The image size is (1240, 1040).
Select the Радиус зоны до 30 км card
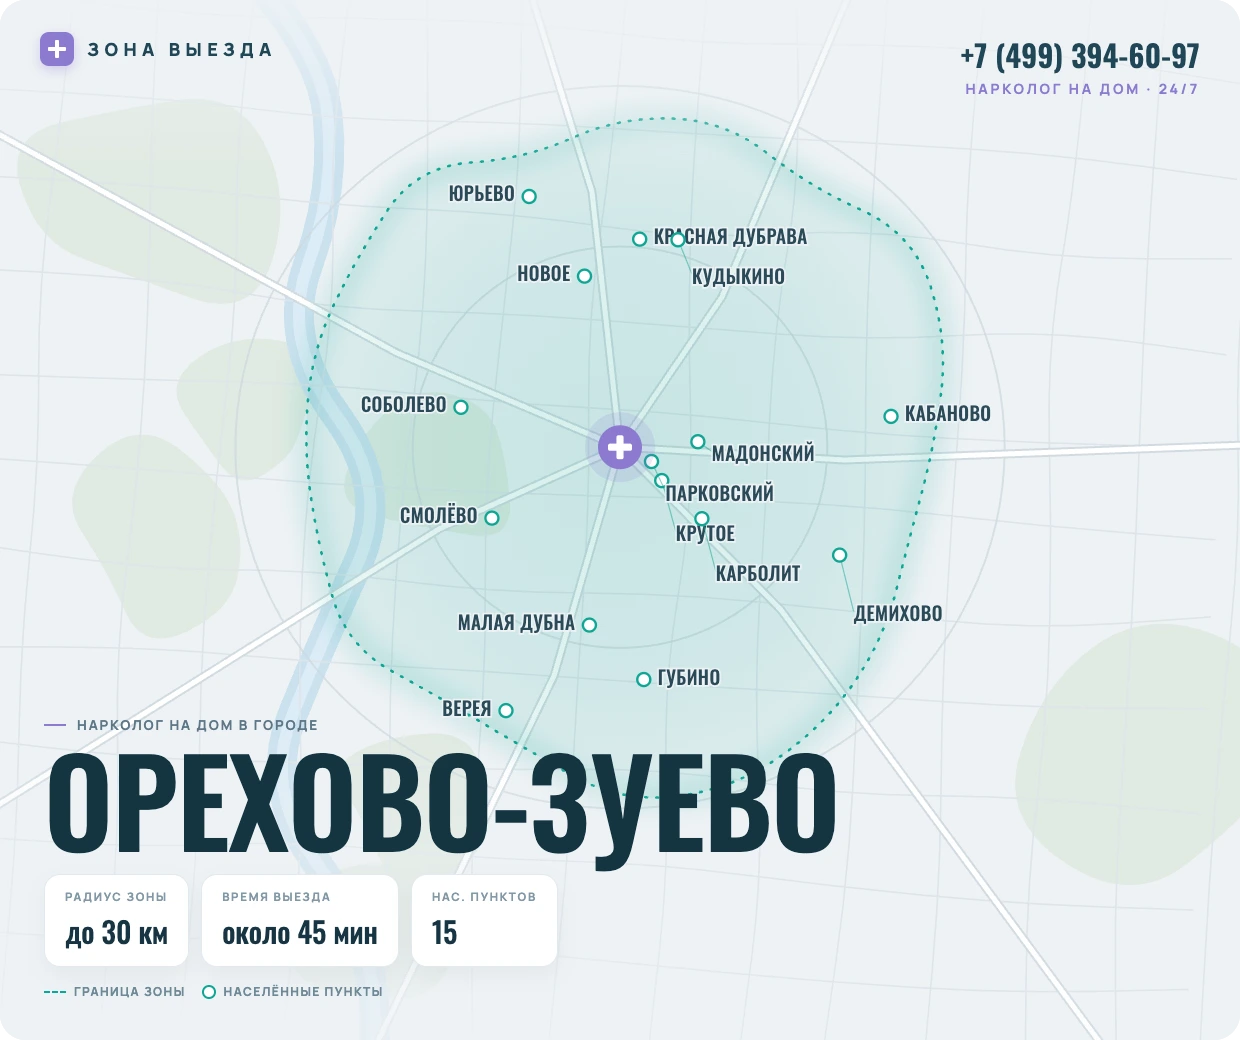[x=116, y=920]
